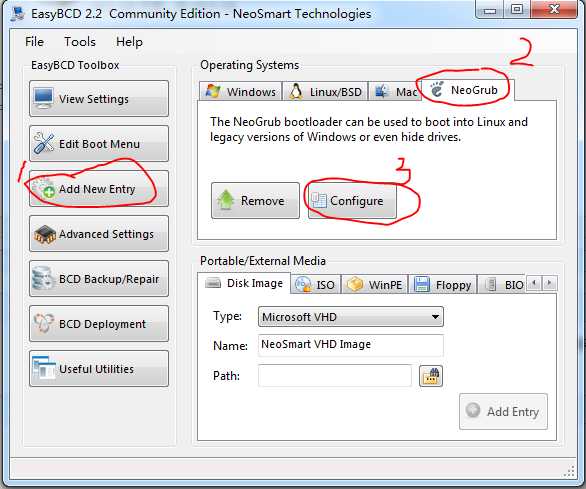Switch to the Mac tab
Screen dimensions: 586x489
[x=395, y=91]
